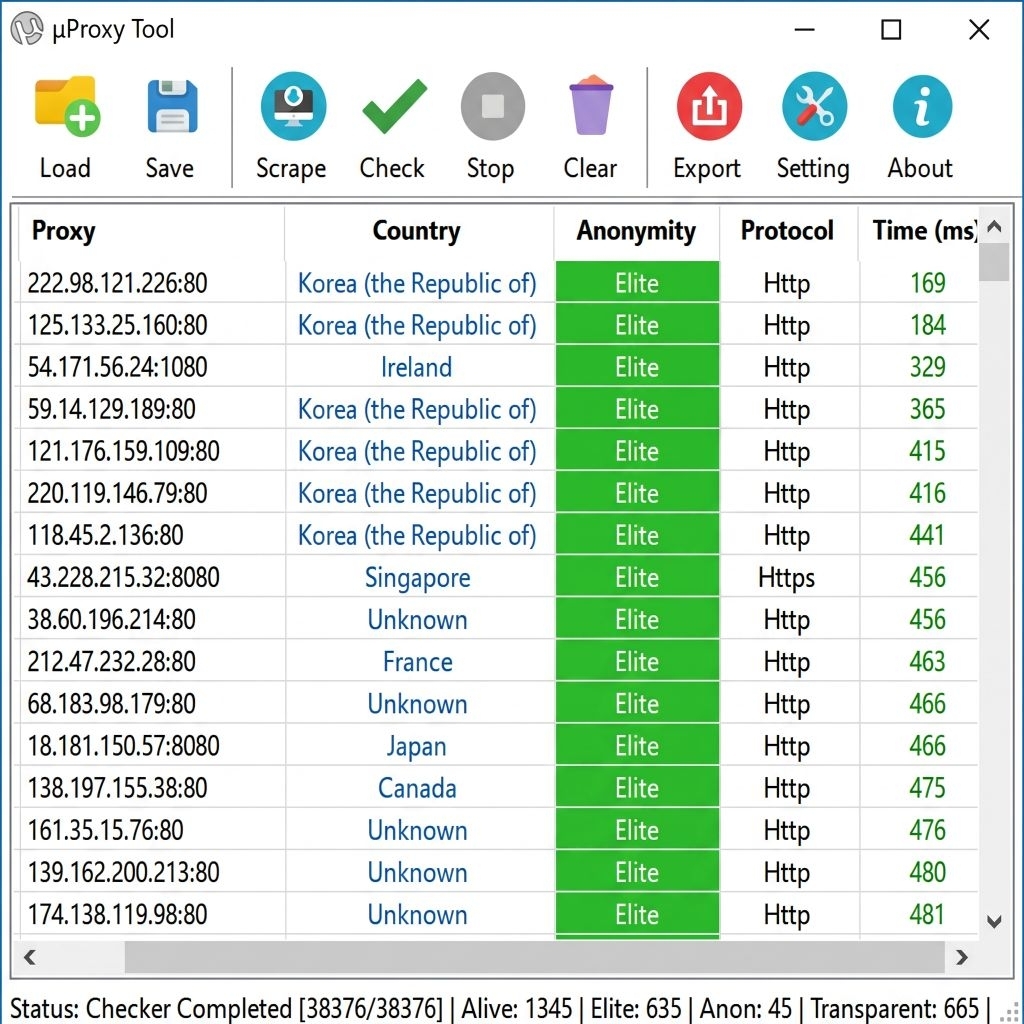Select proxy 54.171.56.24:1080

coord(117,367)
